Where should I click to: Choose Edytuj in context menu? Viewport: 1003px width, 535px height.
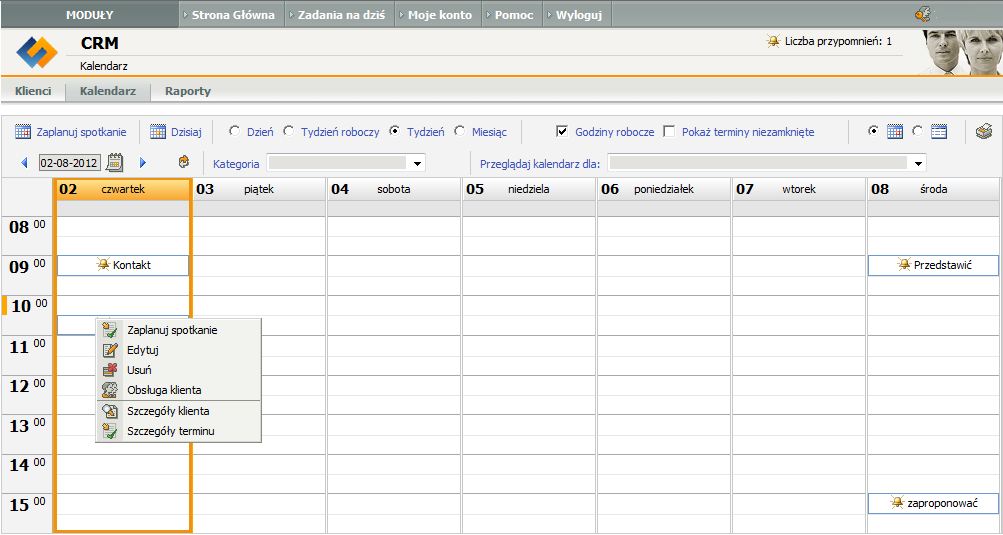[178, 350]
